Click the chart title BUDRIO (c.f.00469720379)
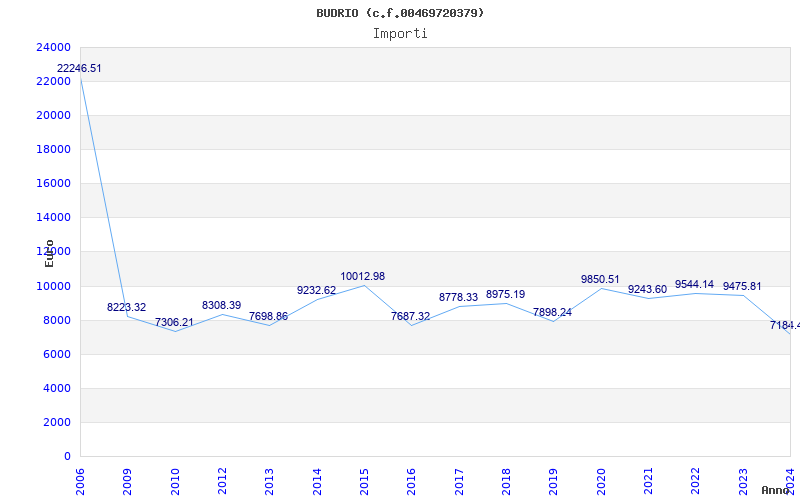 coord(400,13)
